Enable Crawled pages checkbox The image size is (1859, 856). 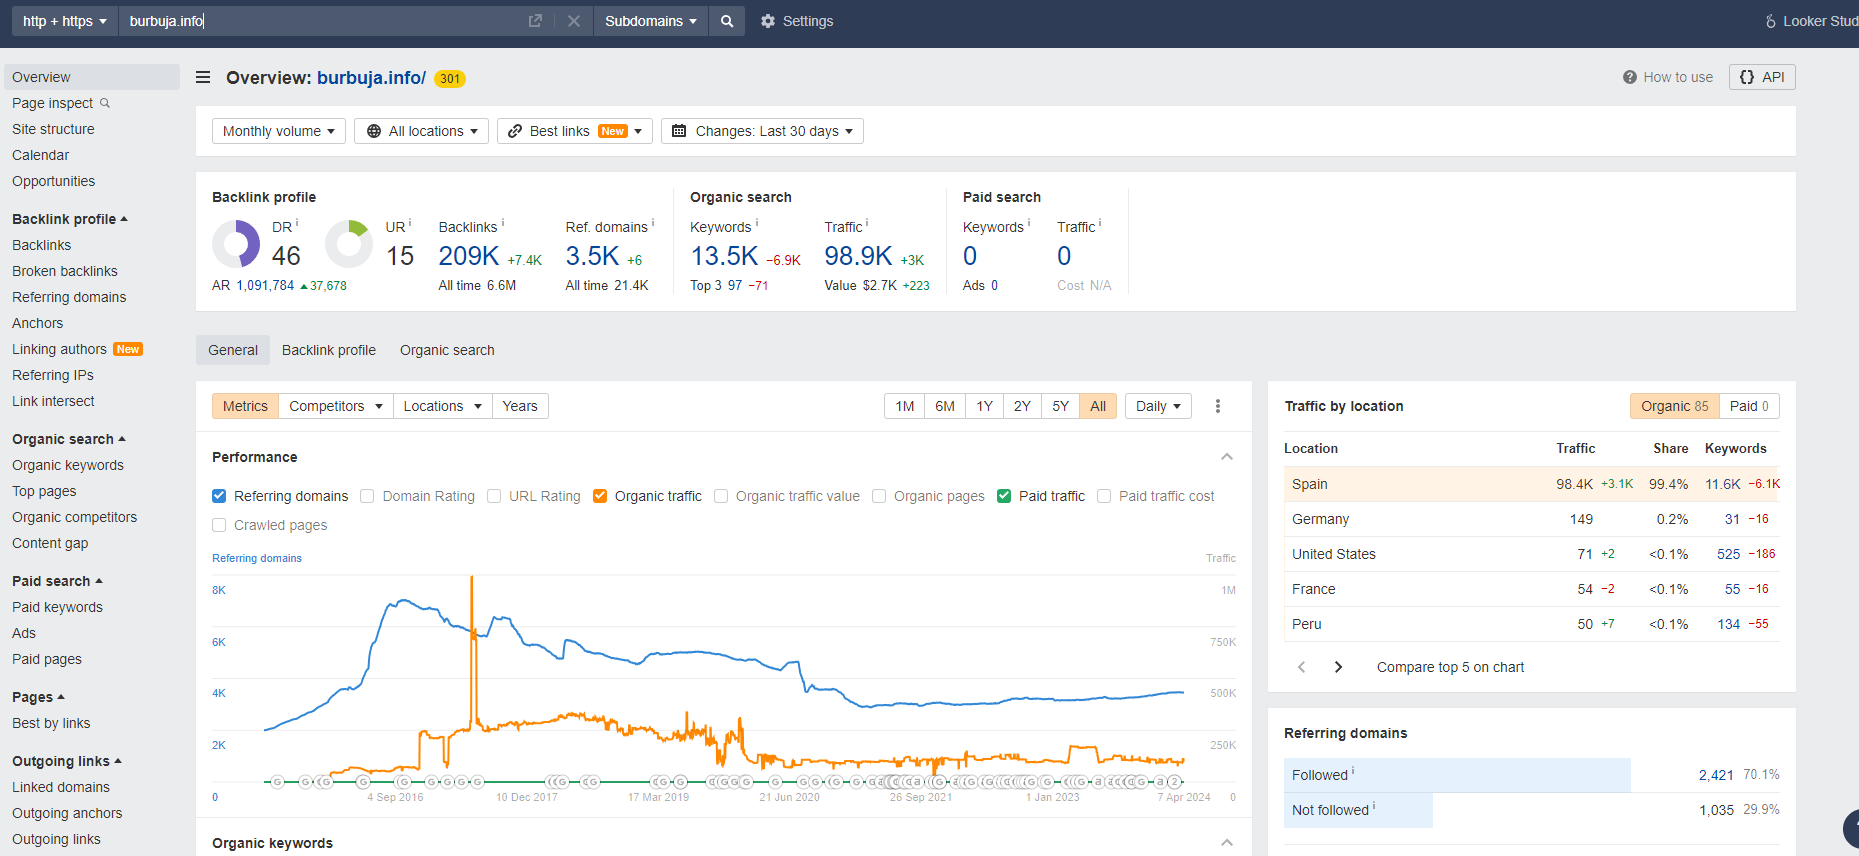point(219,525)
